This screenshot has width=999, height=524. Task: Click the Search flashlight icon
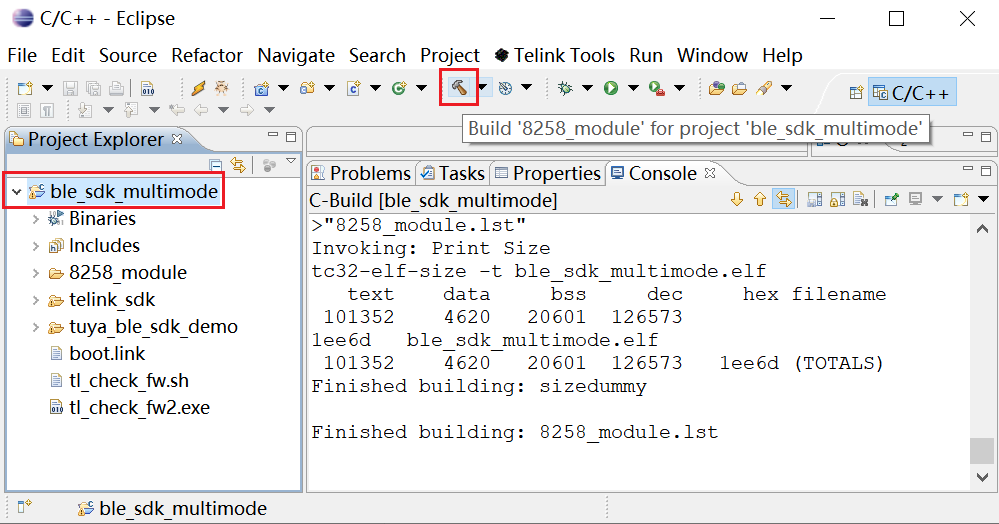[x=764, y=88]
